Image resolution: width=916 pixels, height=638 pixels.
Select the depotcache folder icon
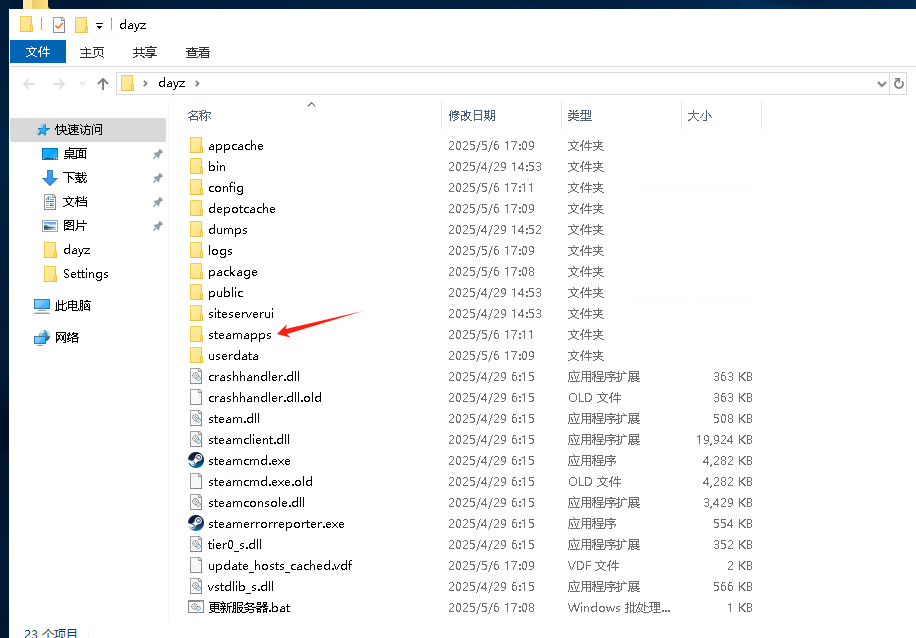(196, 209)
